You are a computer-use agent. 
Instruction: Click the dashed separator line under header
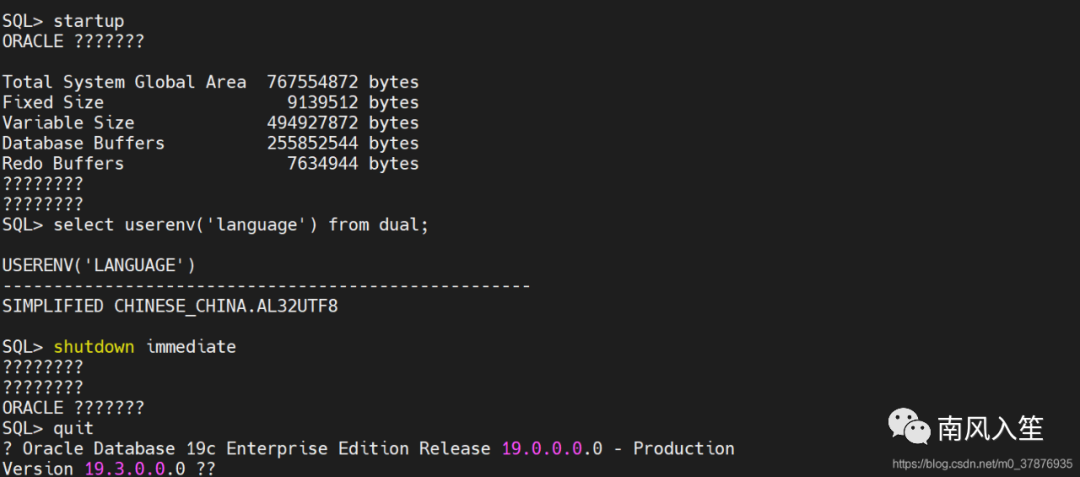(266, 286)
